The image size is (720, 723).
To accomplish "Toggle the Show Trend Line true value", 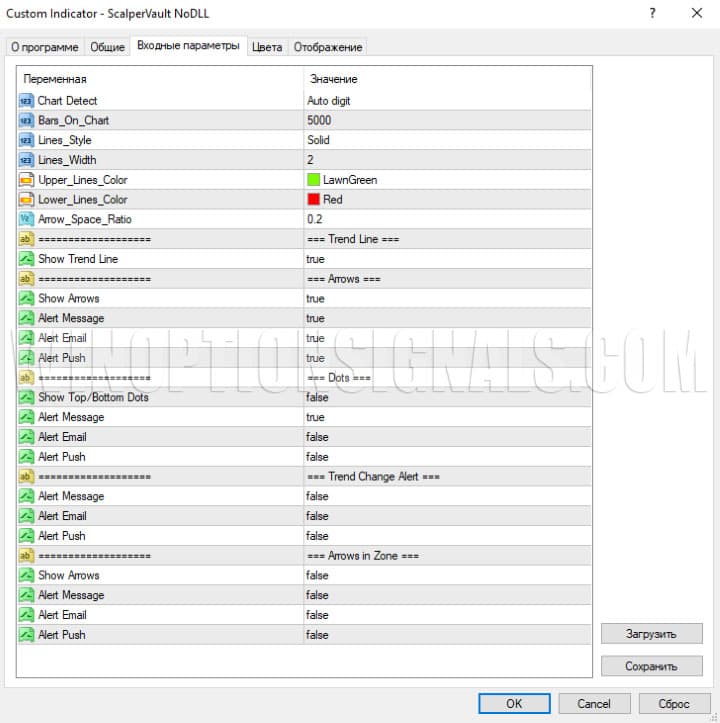I will tap(315, 259).
